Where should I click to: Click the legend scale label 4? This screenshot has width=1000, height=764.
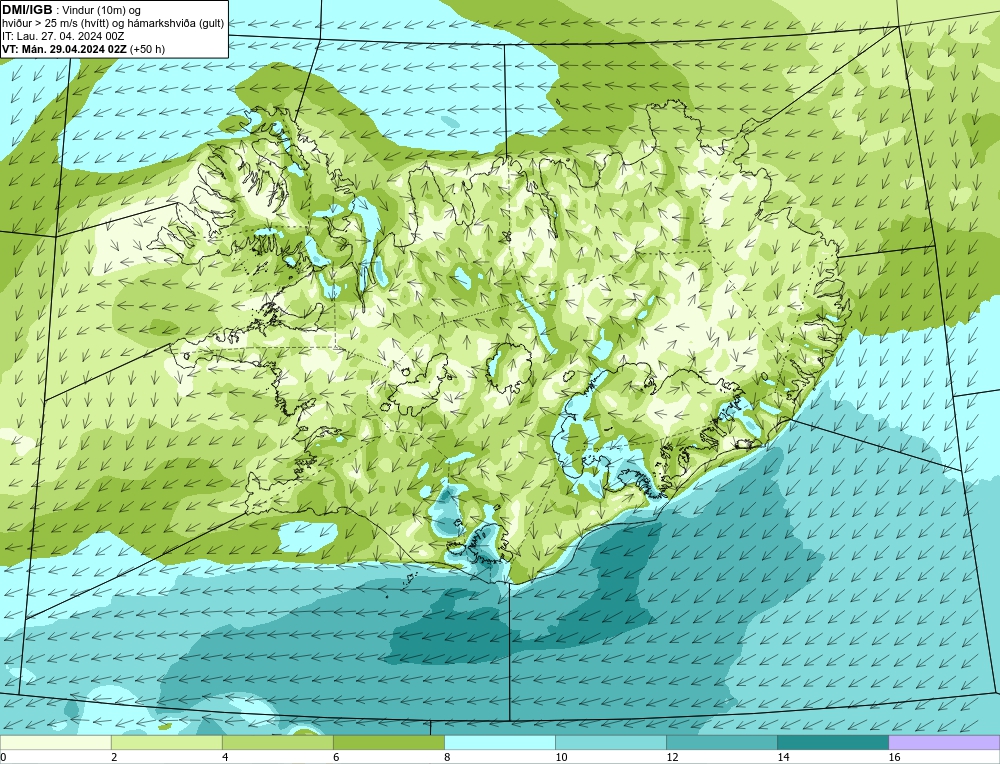[x=225, y=757]
